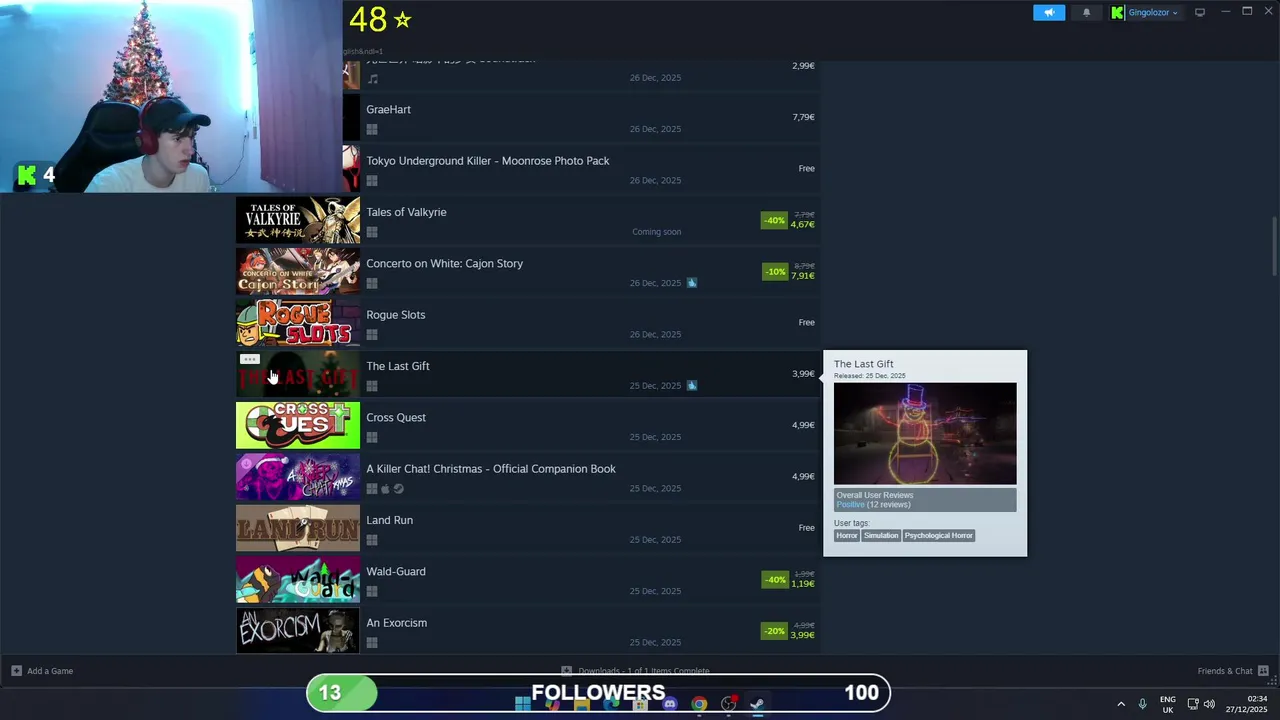This screenshot has height=720, width=1280.
Task: Click Tales of Valkyrie capsule image
Action: 298,220
